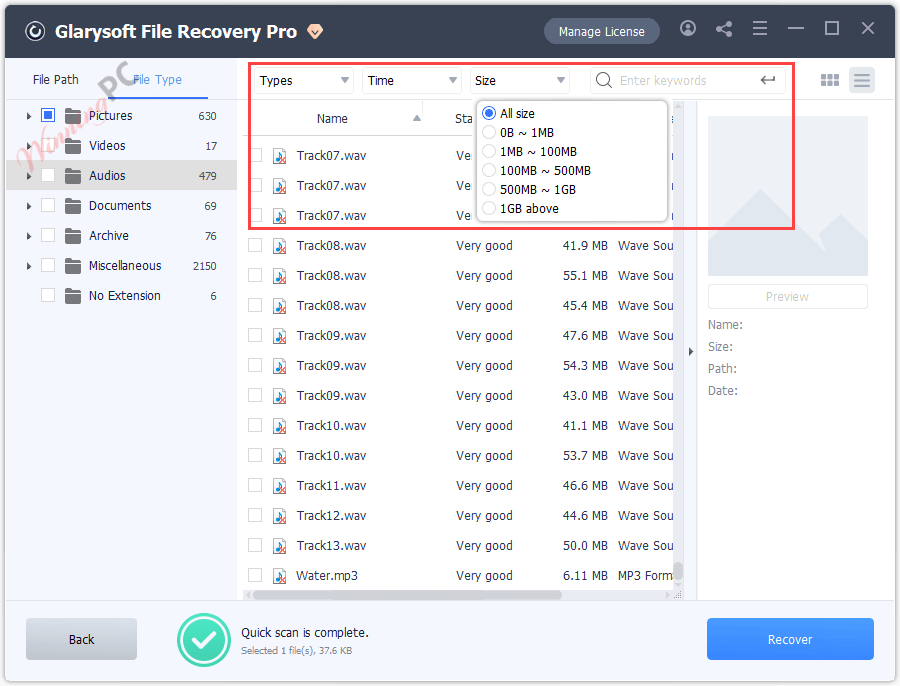The image size is (900, 686).
Task: Expand the Documents tree node
Action: coord(29,206)
